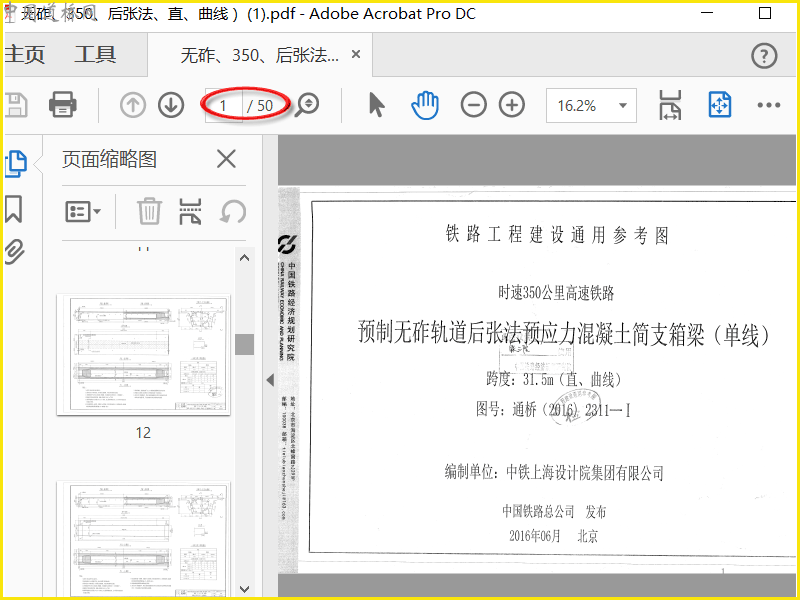Click the Print icon in the toolbar

click(63, 105)
